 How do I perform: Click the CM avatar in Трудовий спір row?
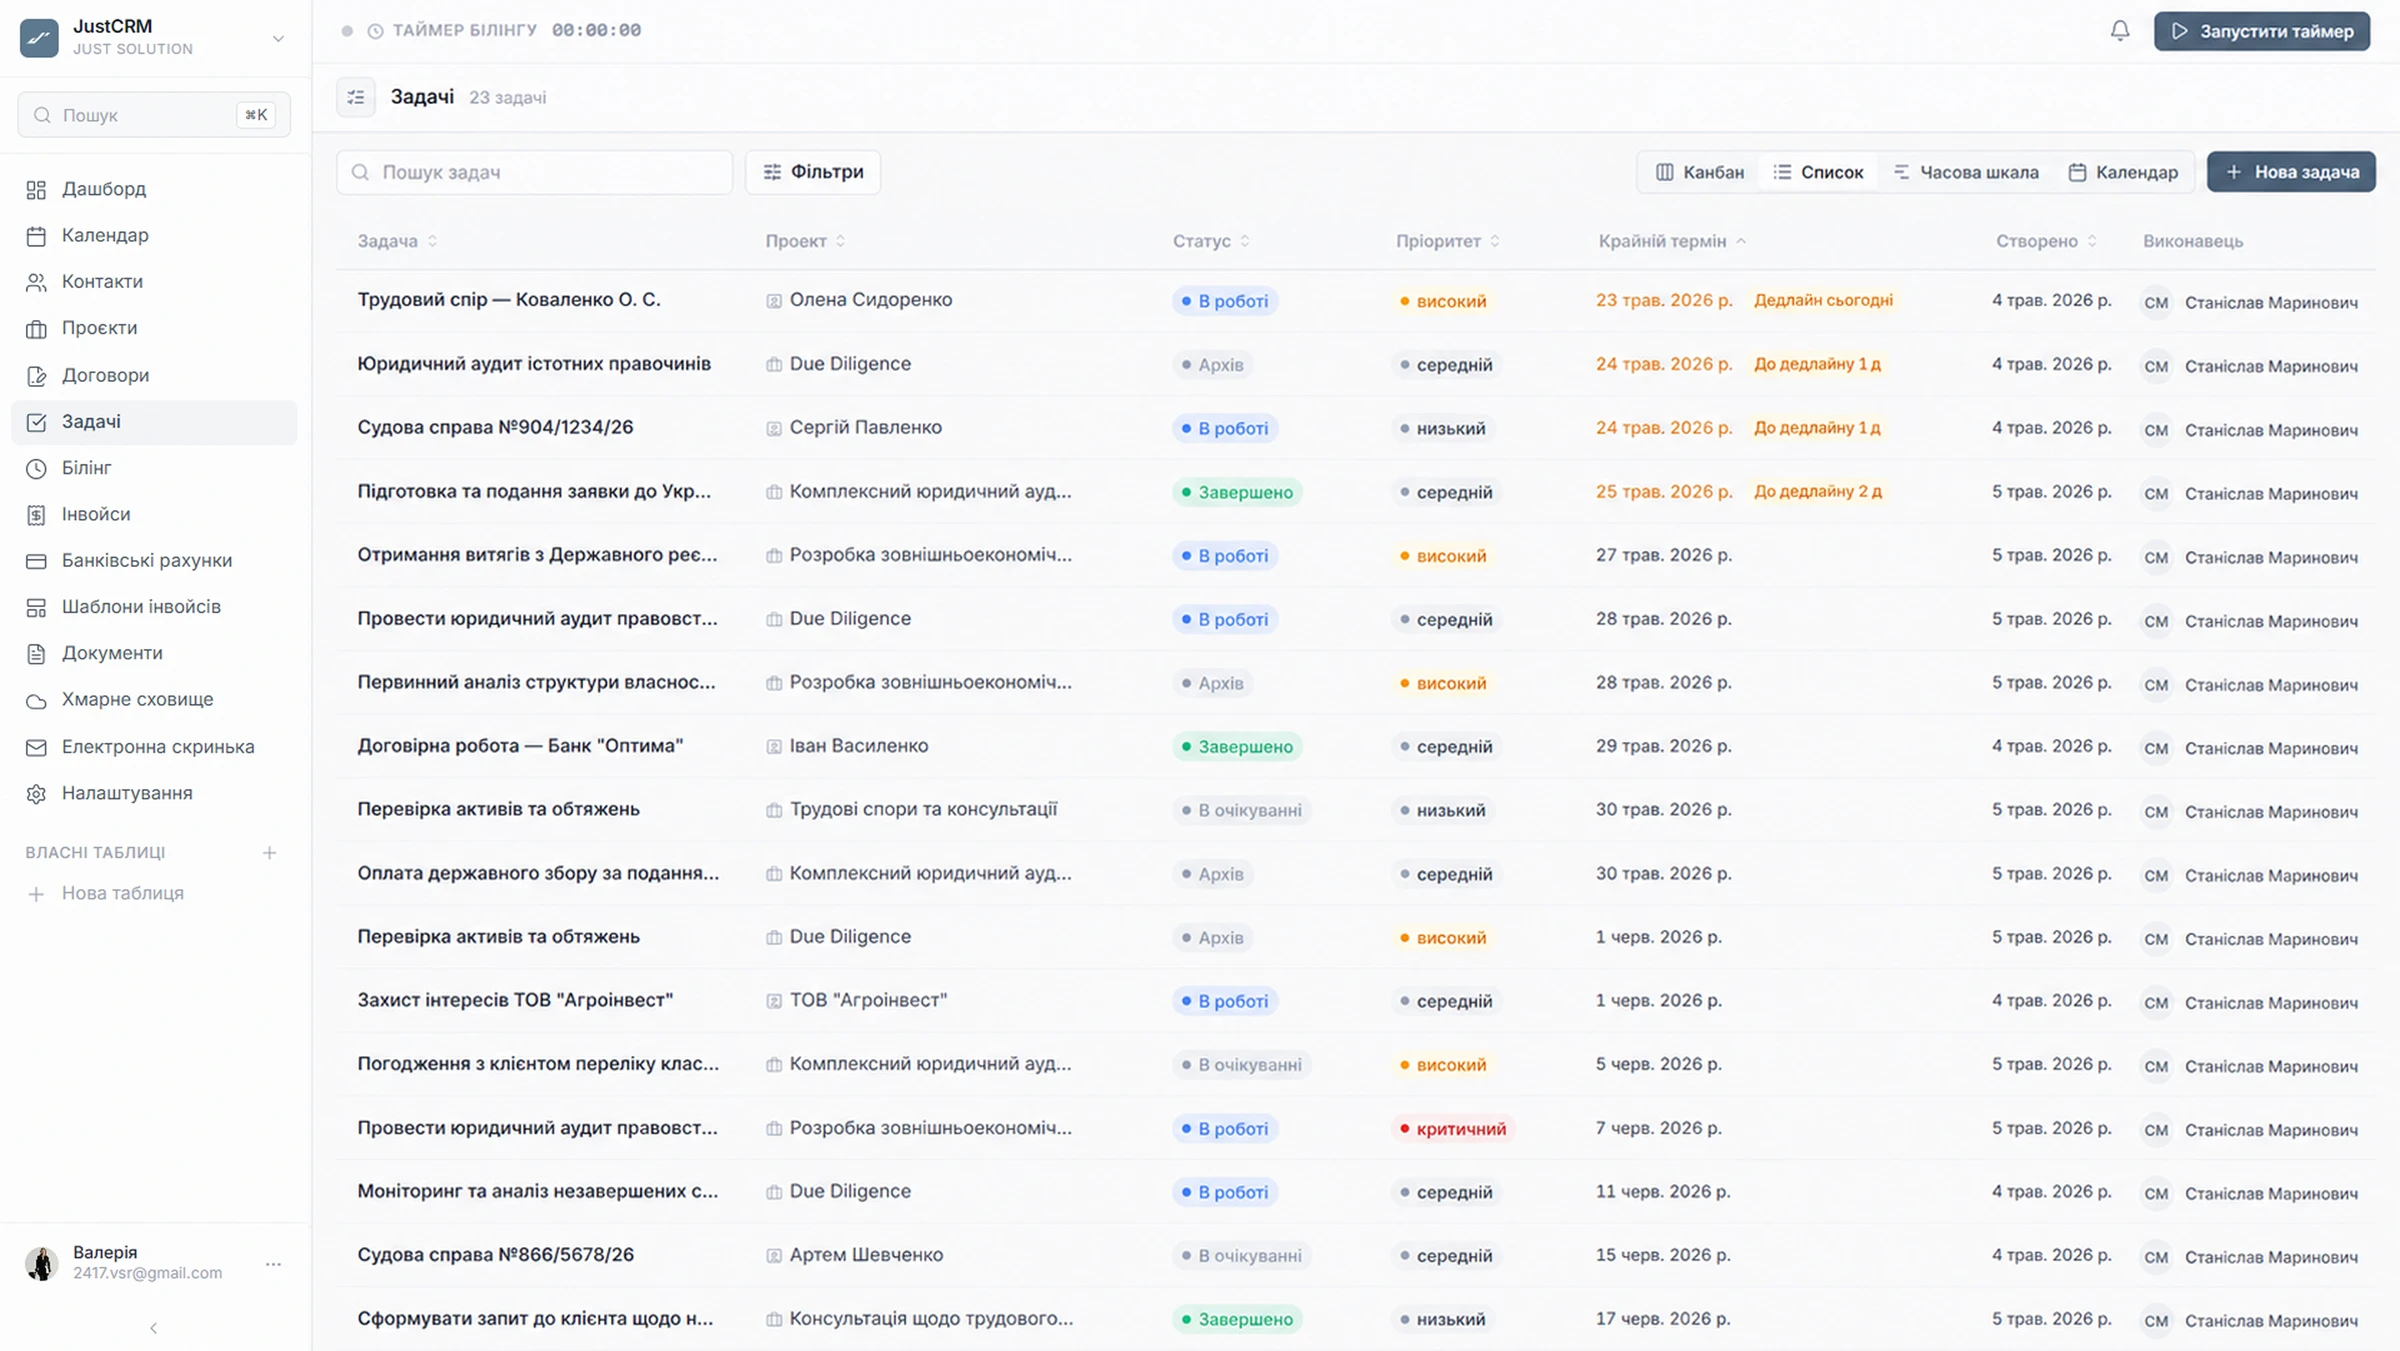(x=2156, y=302)
